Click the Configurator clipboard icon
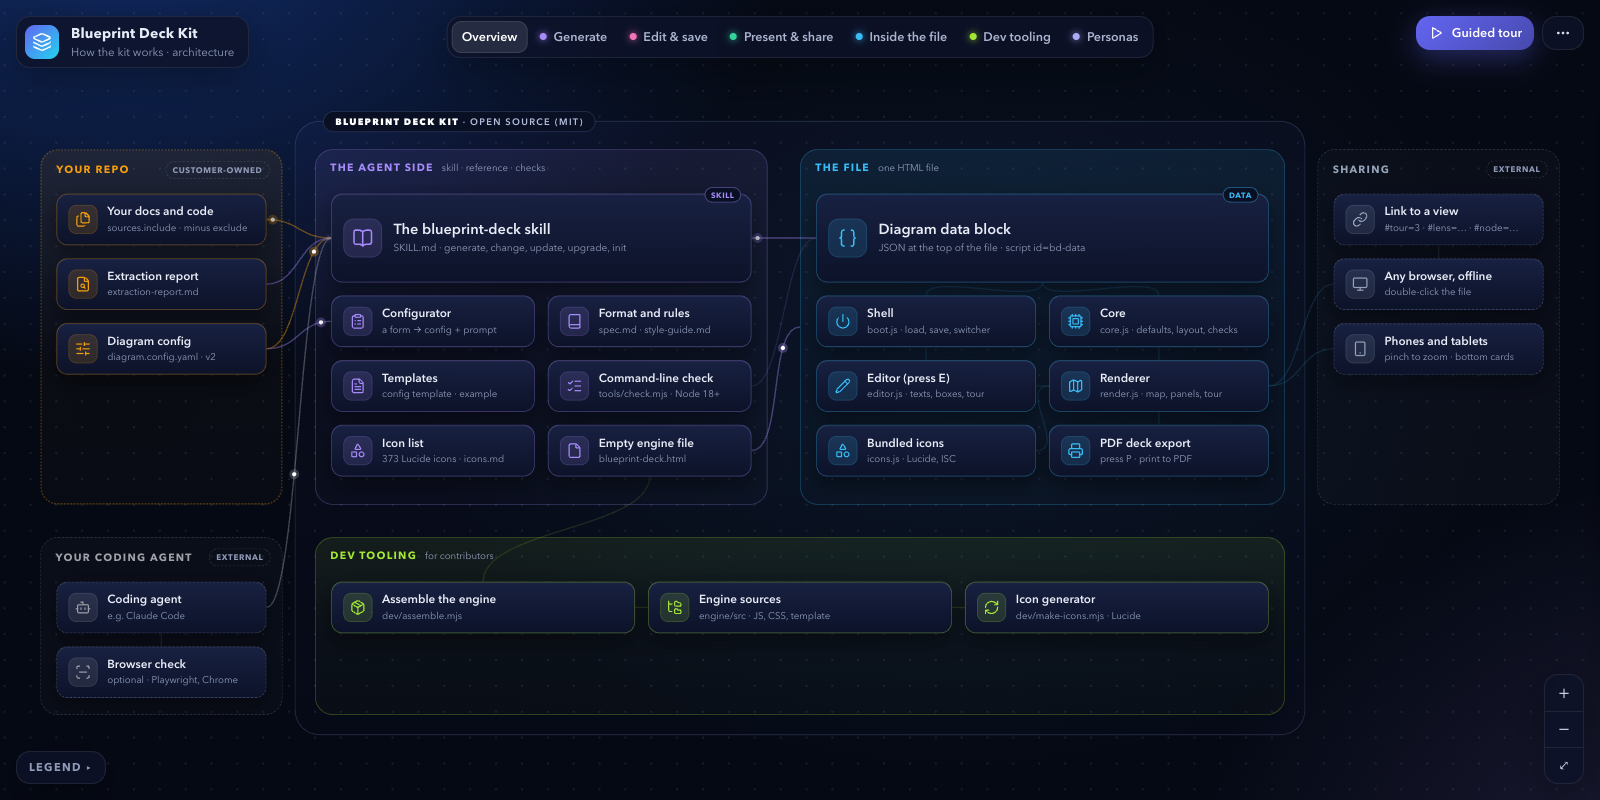Image resolution: width=1600 pixels, height=800 pixels. (358, 321)
